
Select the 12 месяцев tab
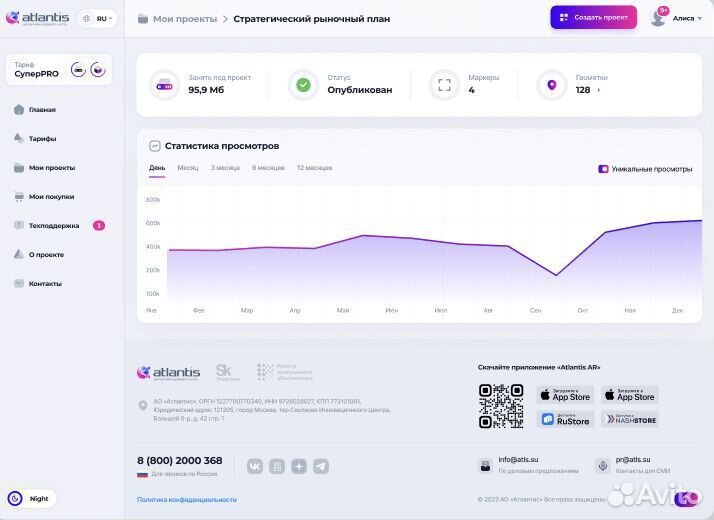coord(315,168)
